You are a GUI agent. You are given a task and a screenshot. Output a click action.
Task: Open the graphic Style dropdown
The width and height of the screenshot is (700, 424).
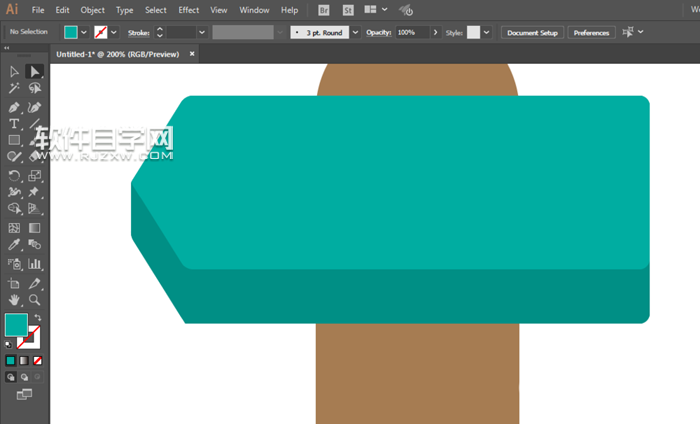pyautogui.click(x=487, y=32)
